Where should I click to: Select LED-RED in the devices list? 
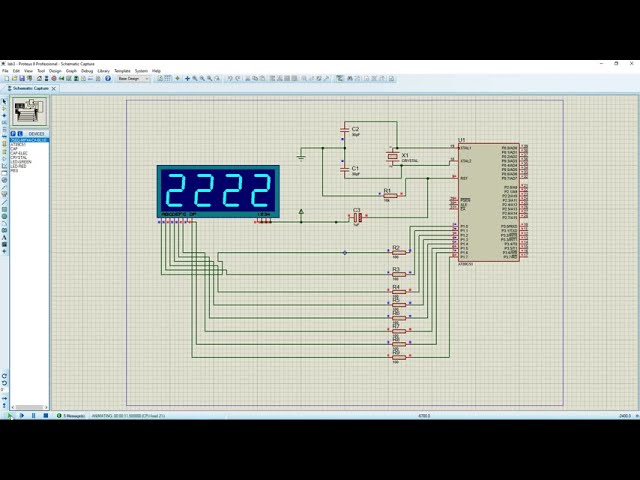point(18,167)
